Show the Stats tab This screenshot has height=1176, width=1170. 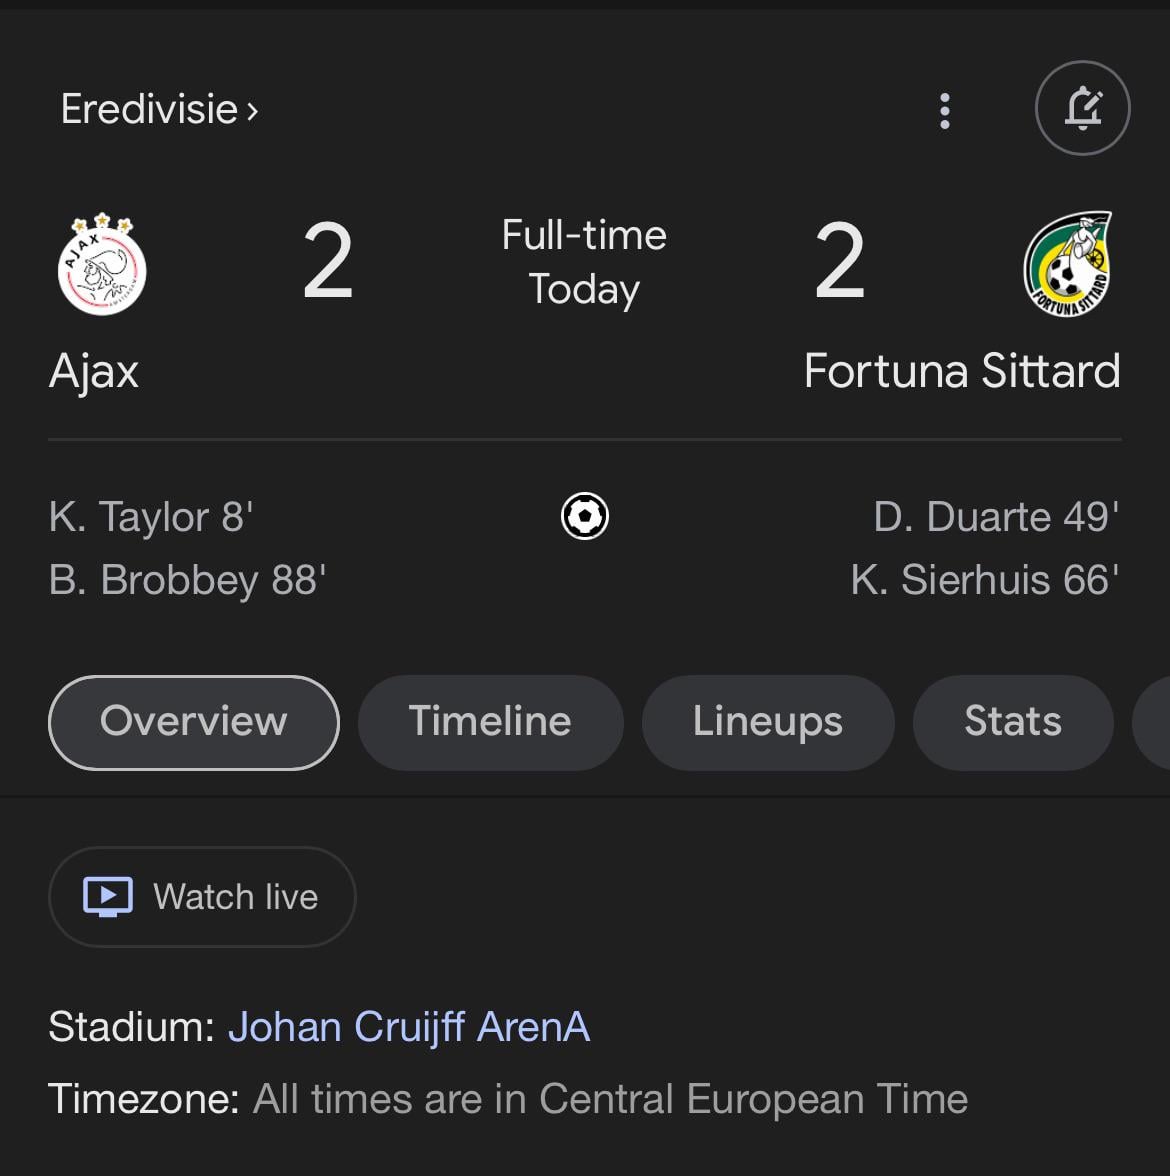point(1012,722)
